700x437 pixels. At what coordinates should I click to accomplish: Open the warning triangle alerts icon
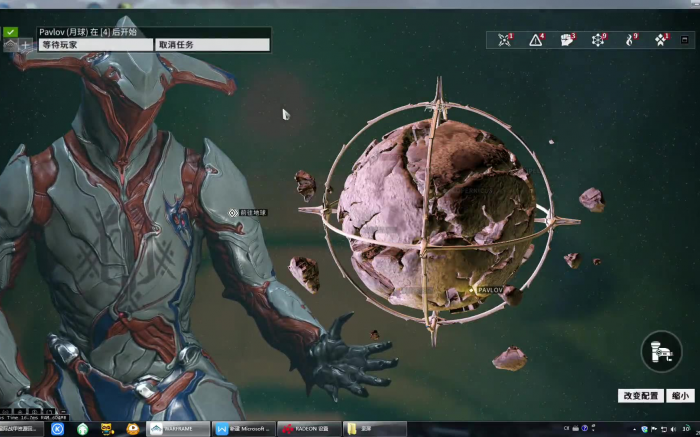pos(536,40)
